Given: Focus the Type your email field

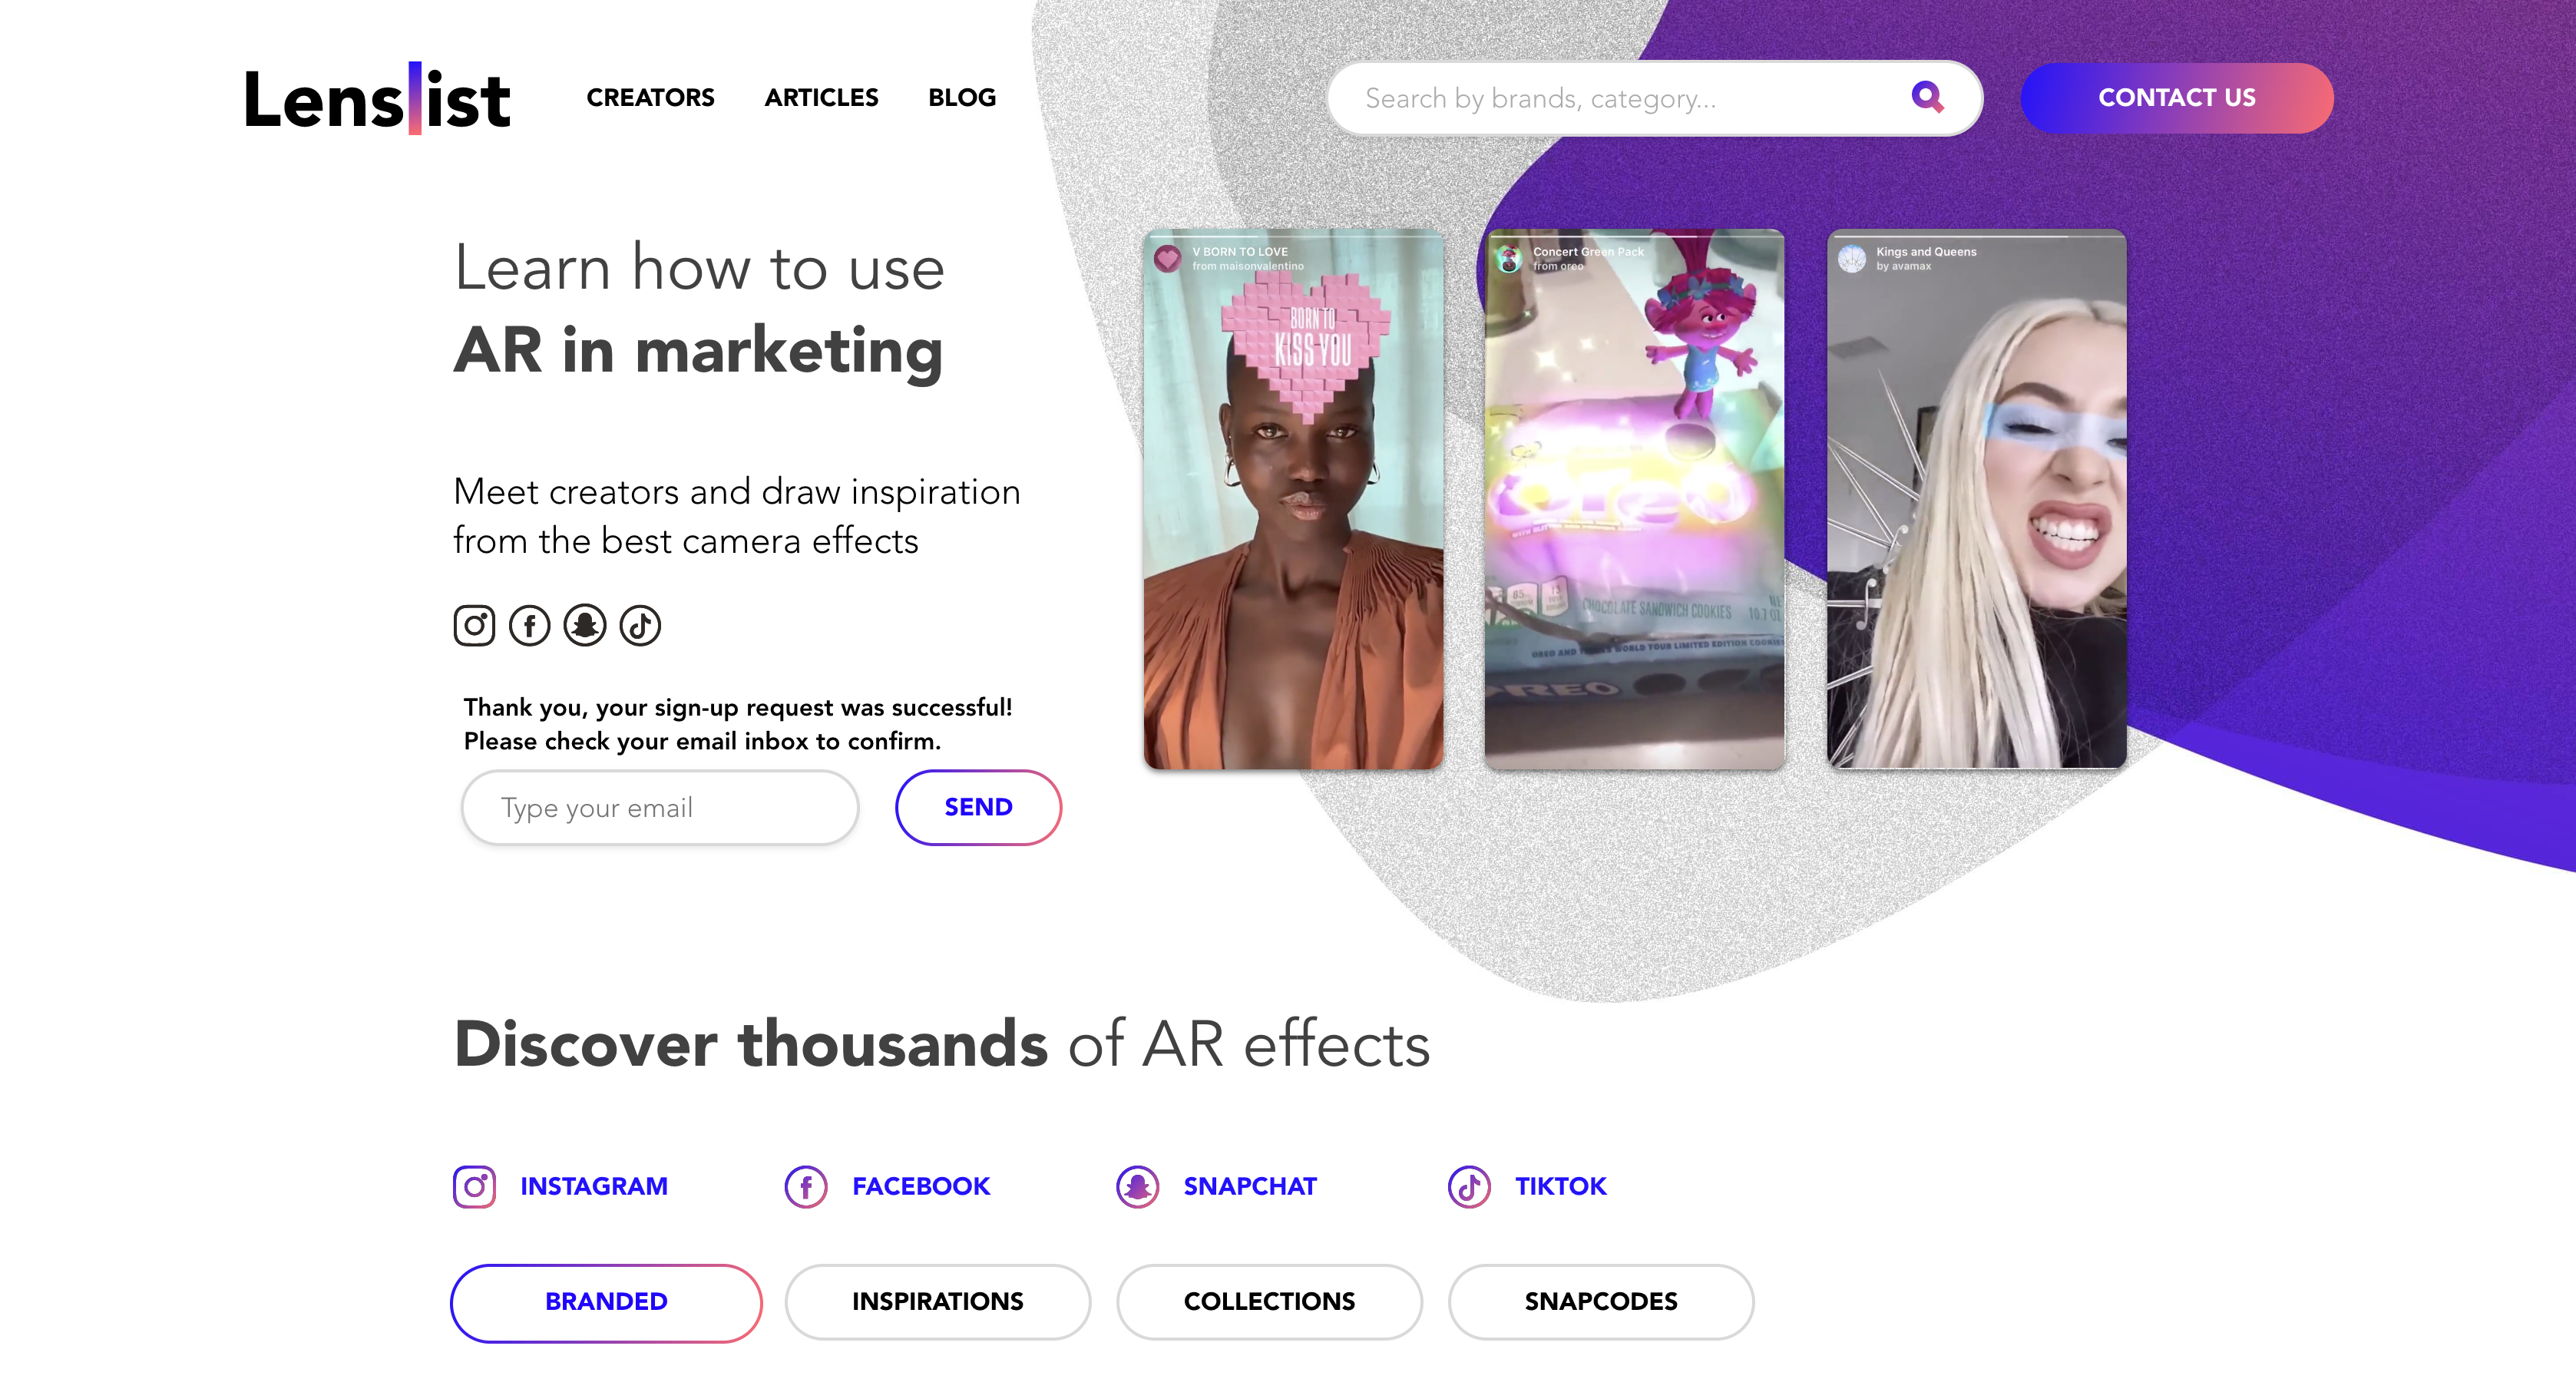Looking at the screenshot, I should coord(660,808).
